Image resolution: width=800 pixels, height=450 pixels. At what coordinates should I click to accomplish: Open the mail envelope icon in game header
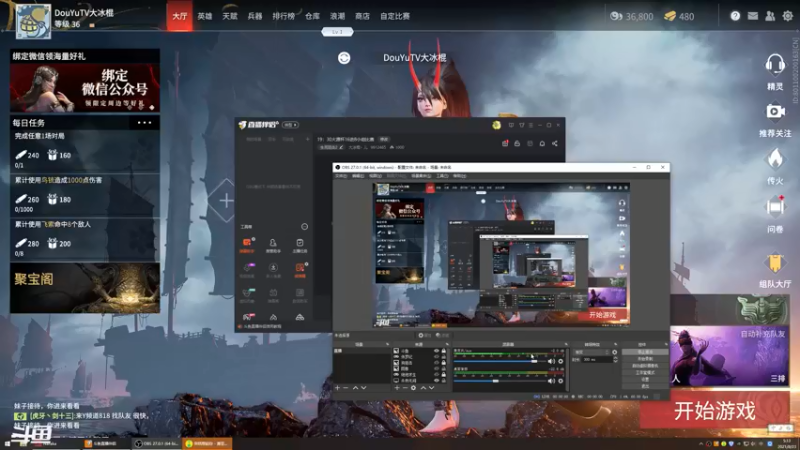pyautogui.click(x=753, y=16)
